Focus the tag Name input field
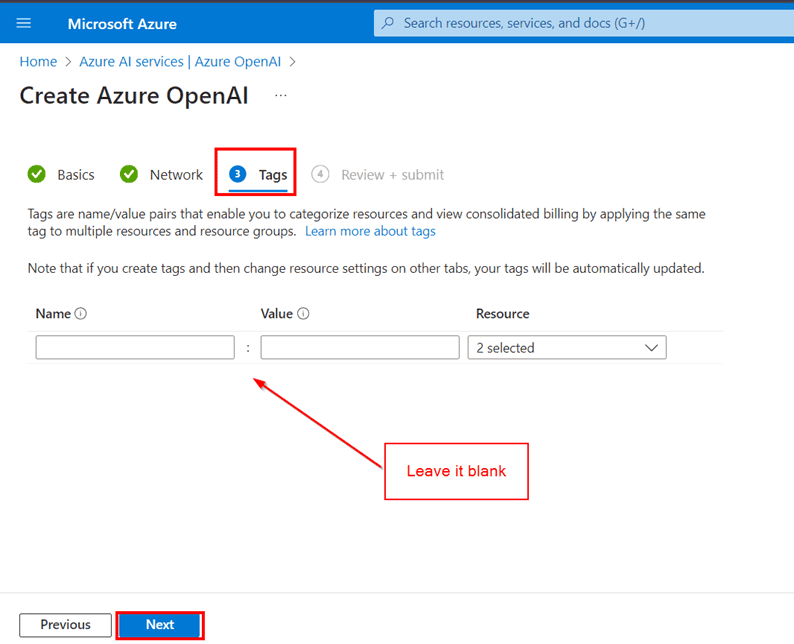The height and width of the screenshot is (644, 794). (135, 348)
